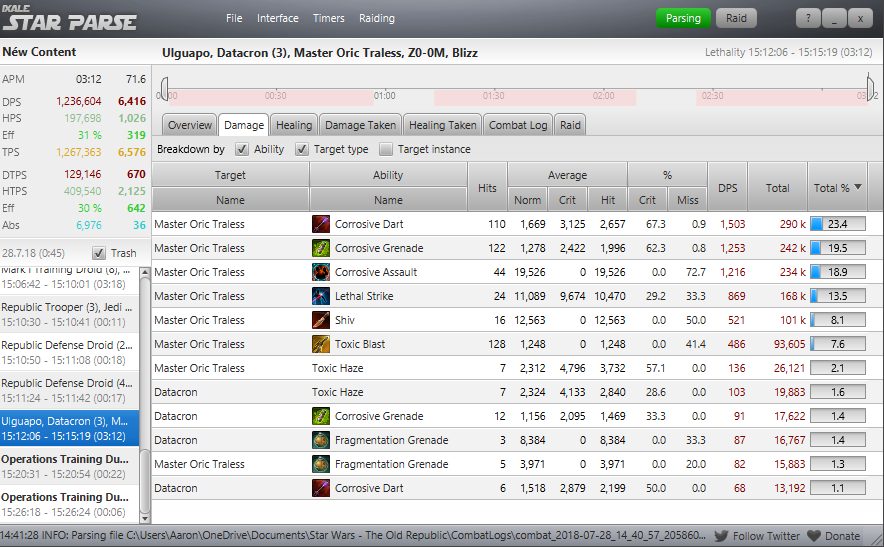Open the Healing Taken tab
The height and width of the screenshot is (547, 884).
pos(443,125)
